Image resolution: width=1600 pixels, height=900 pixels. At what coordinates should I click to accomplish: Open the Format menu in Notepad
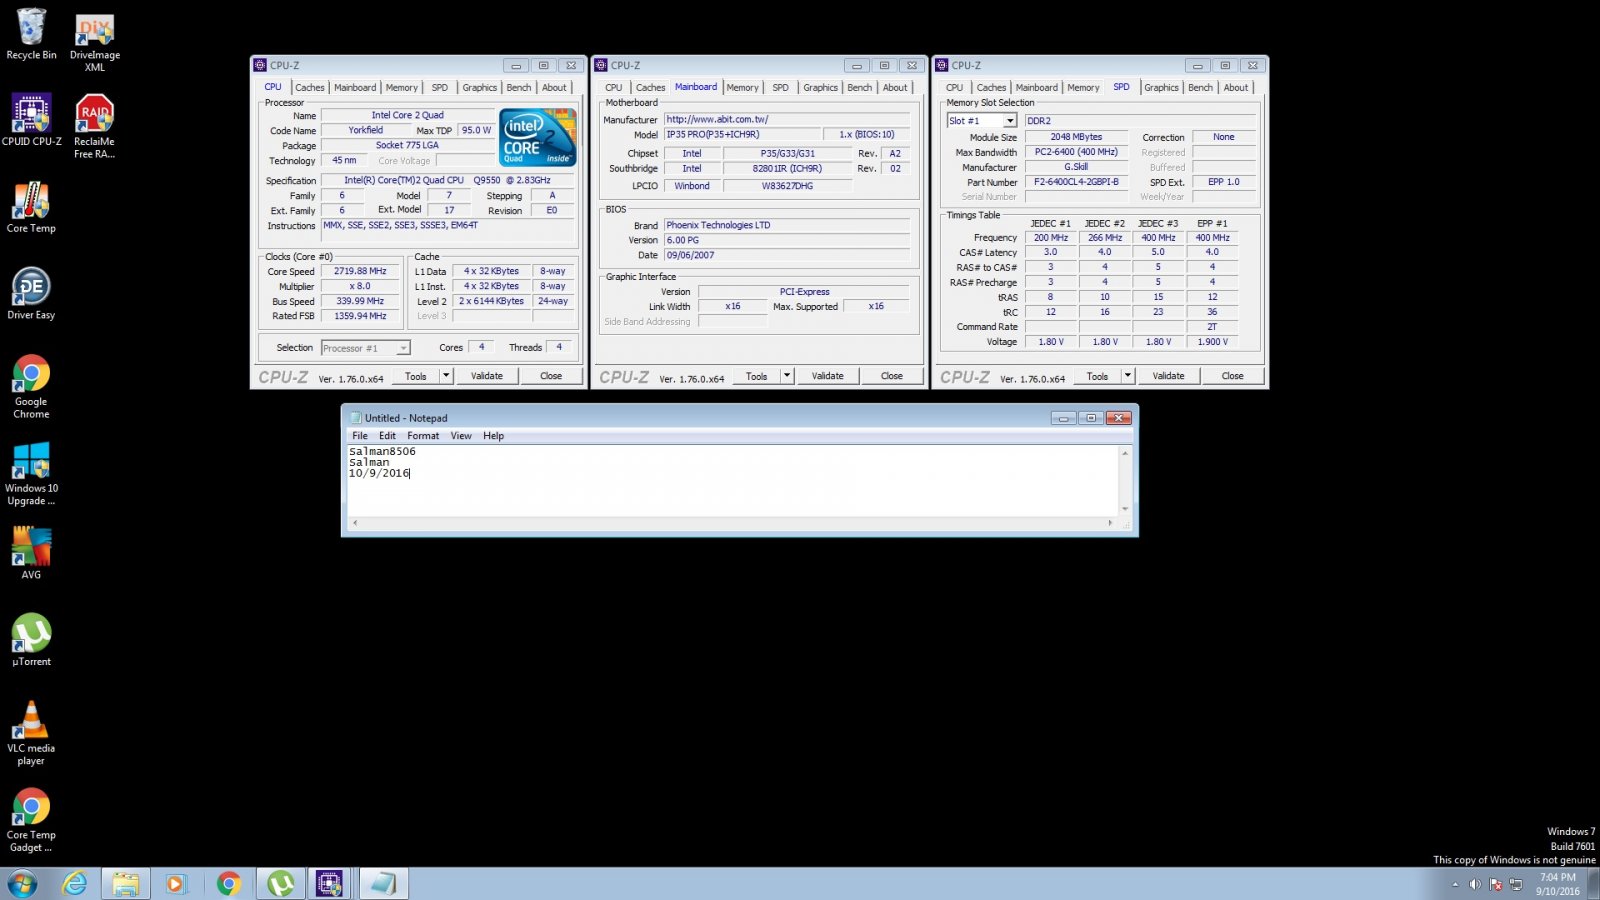coord(423,436)
